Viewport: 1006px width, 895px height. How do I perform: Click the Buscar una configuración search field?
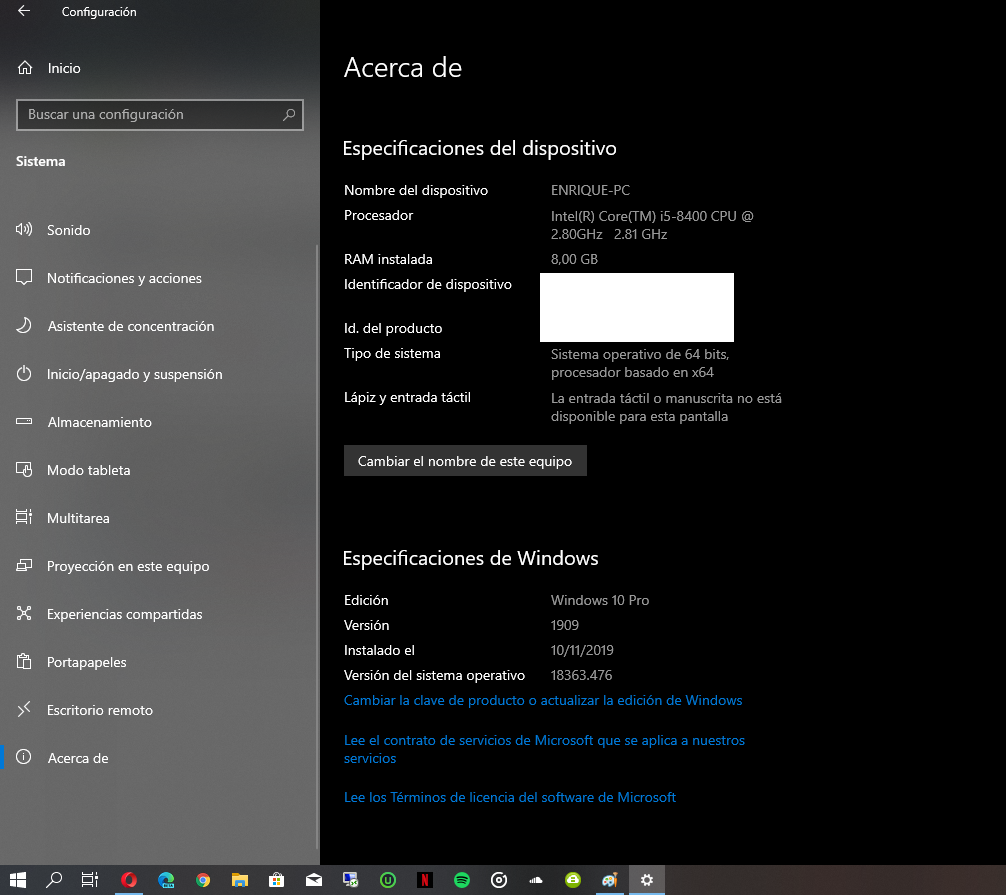pyautogui.click(x=160, y=115)
